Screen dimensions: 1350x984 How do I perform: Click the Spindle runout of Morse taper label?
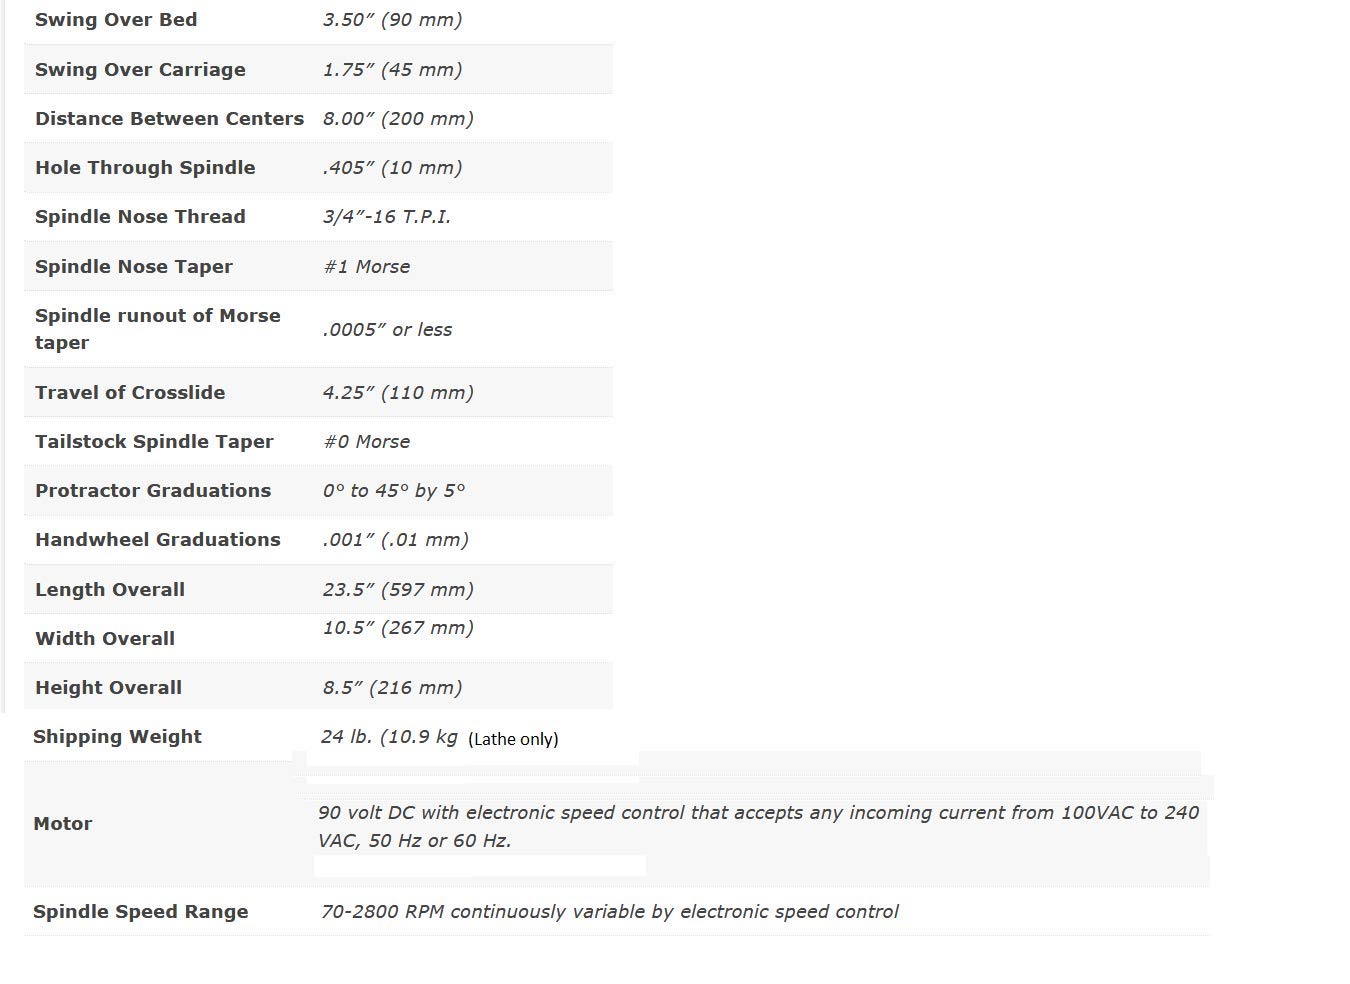click(157, 329)
